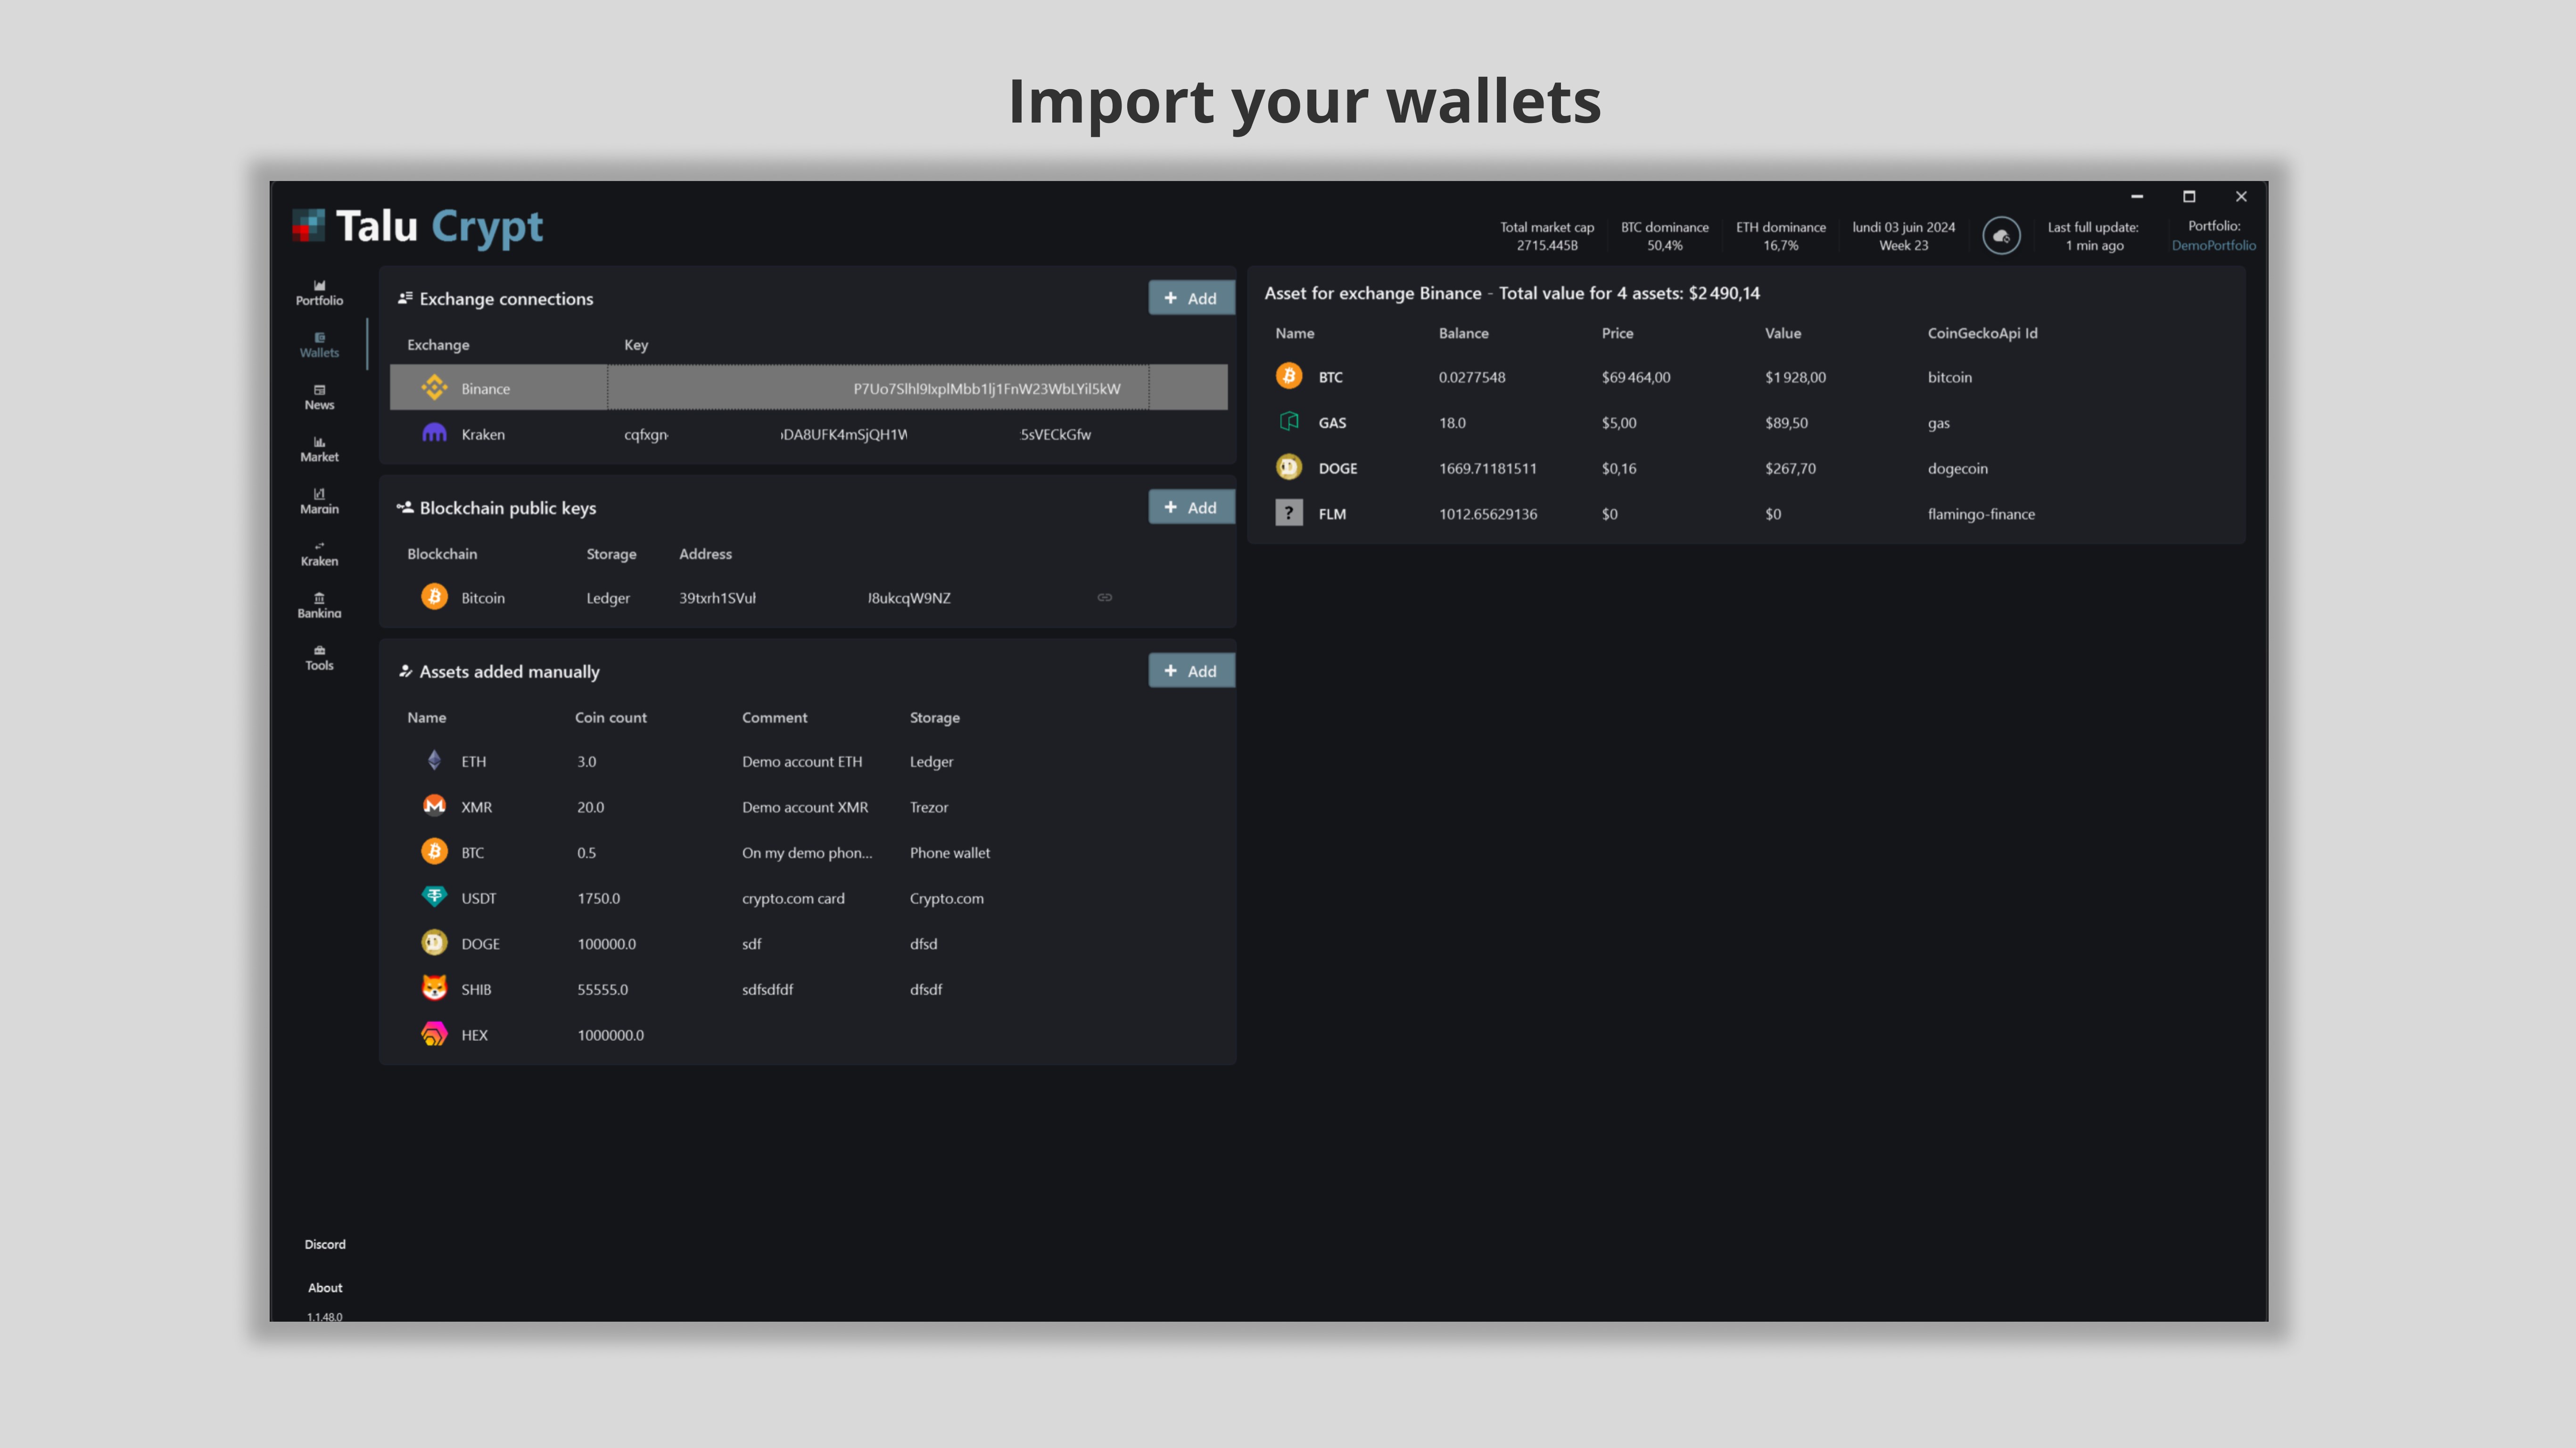Click the HEX coin icon
The width and height of the screenshot is (2576, 1448).
pos(434,1034)
